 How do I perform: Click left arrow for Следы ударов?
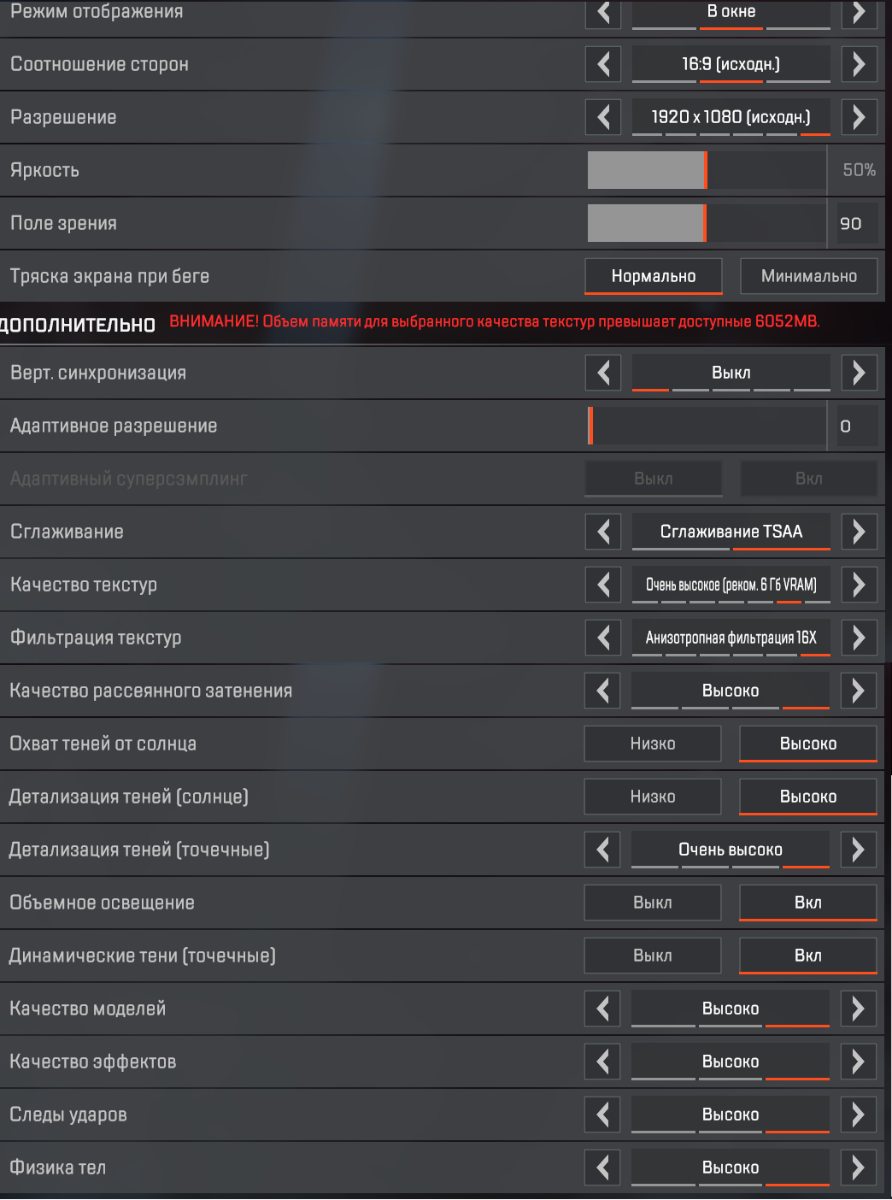pos(602,1115)
